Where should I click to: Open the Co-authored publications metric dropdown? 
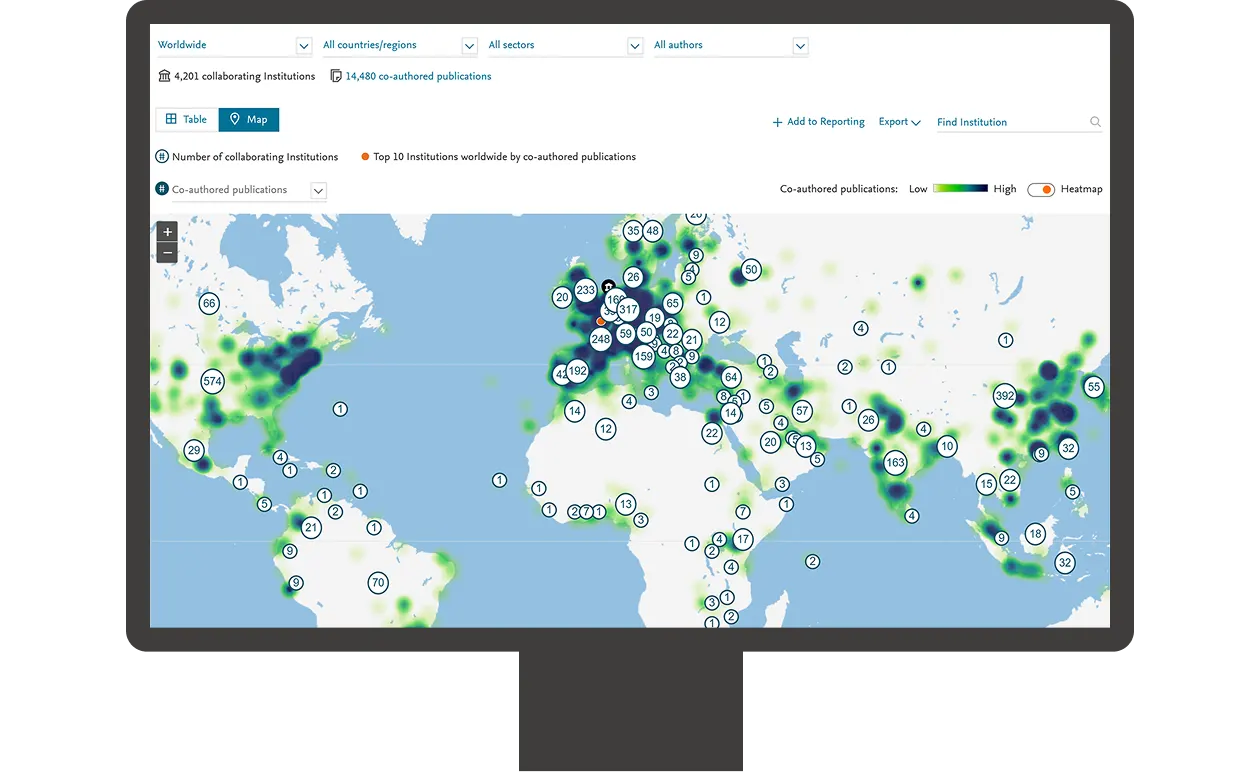318,190
